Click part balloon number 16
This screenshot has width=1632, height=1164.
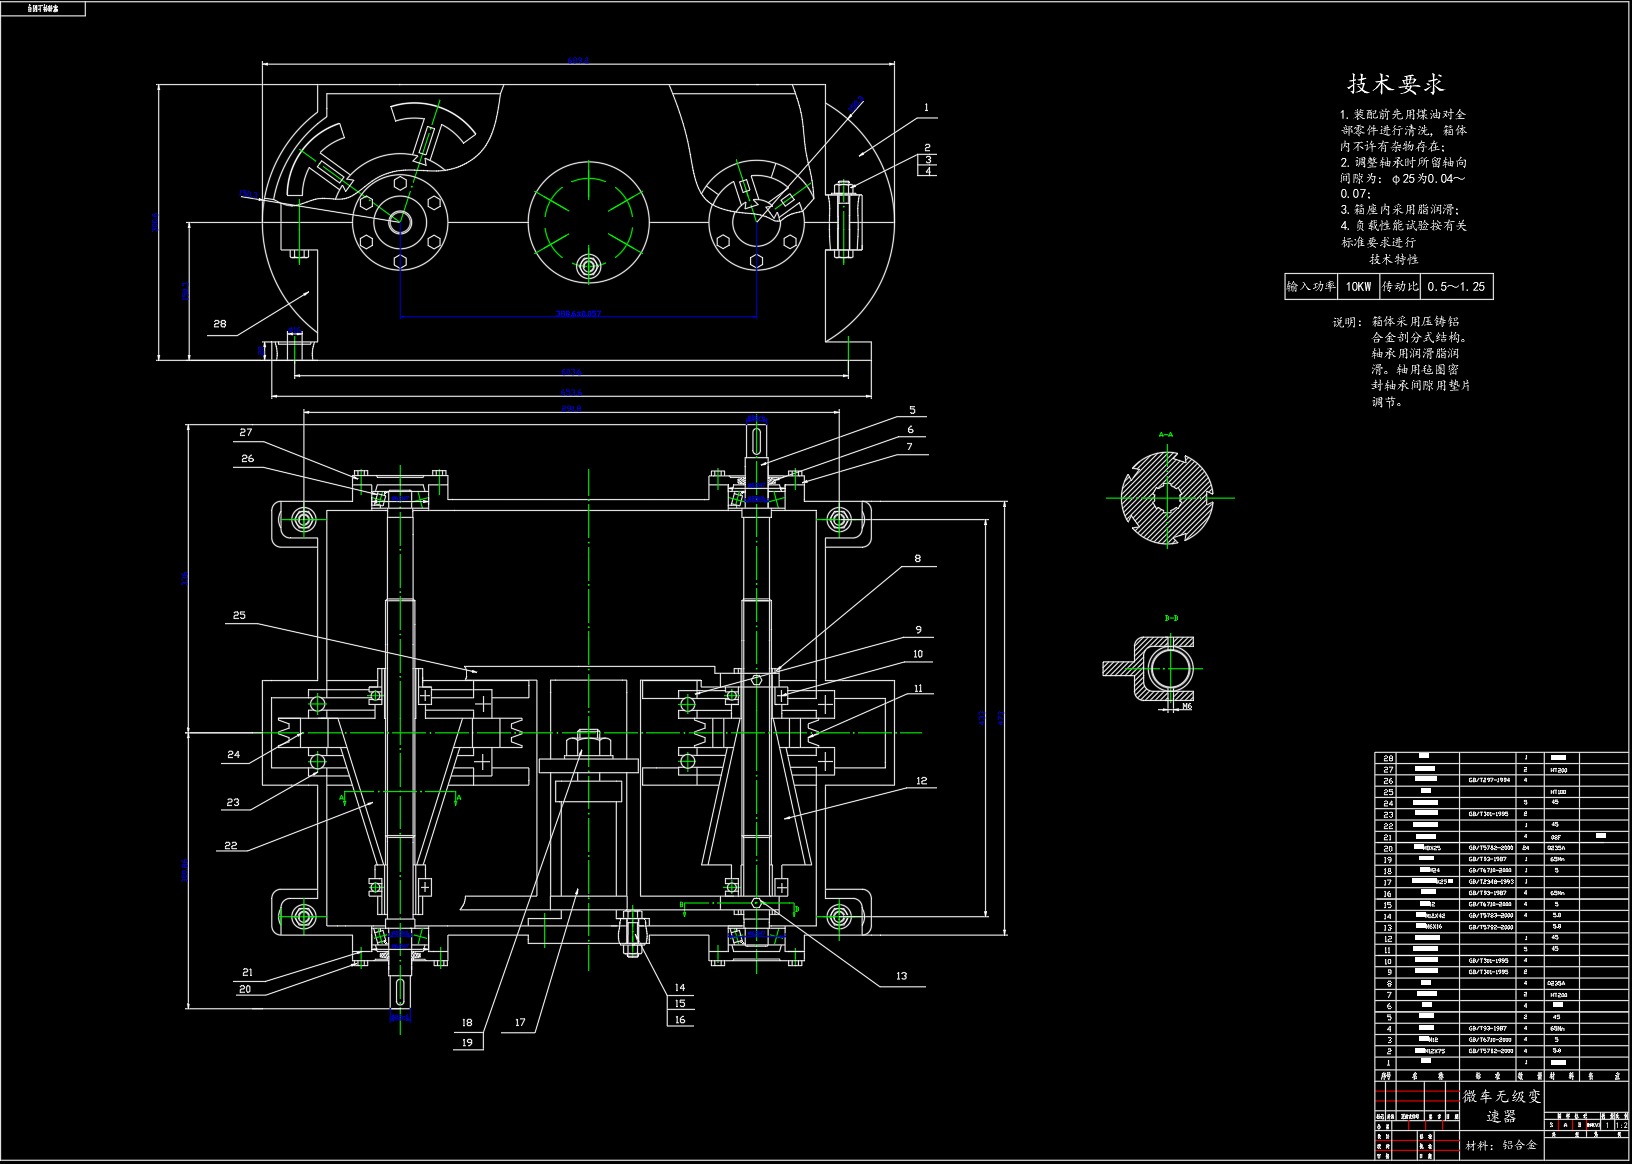(680, 1019)
